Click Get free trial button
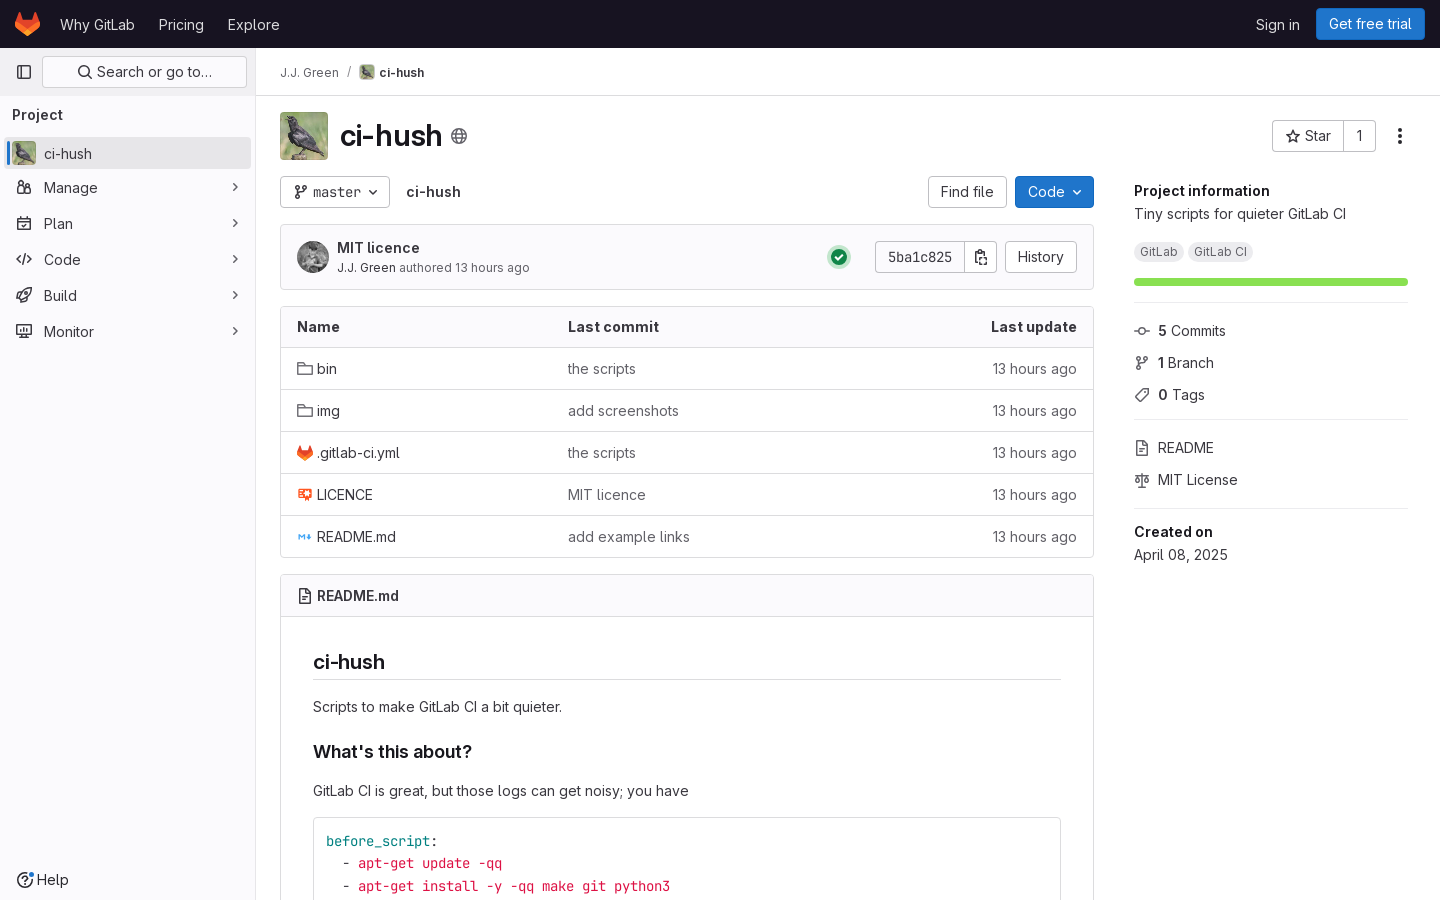This screenshot has width=1440, height=900. pyautogui.click(x=1370, y=24)
